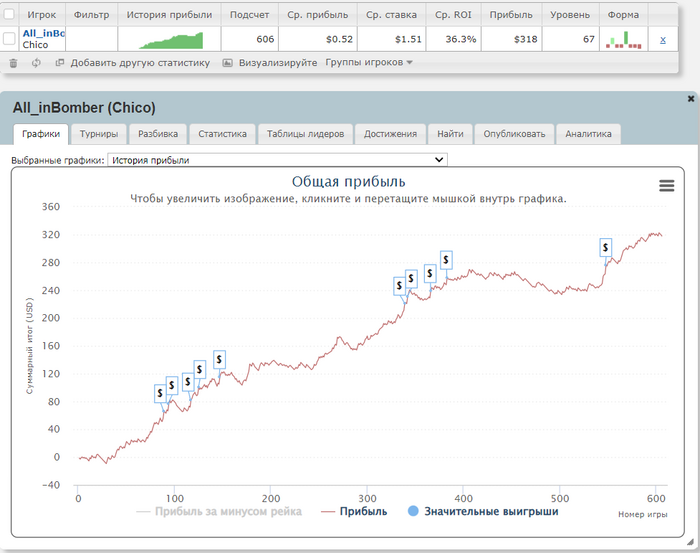Open the Таблицы лидеров tab
This screenshot has width=700, height=553.
[305, 134]
